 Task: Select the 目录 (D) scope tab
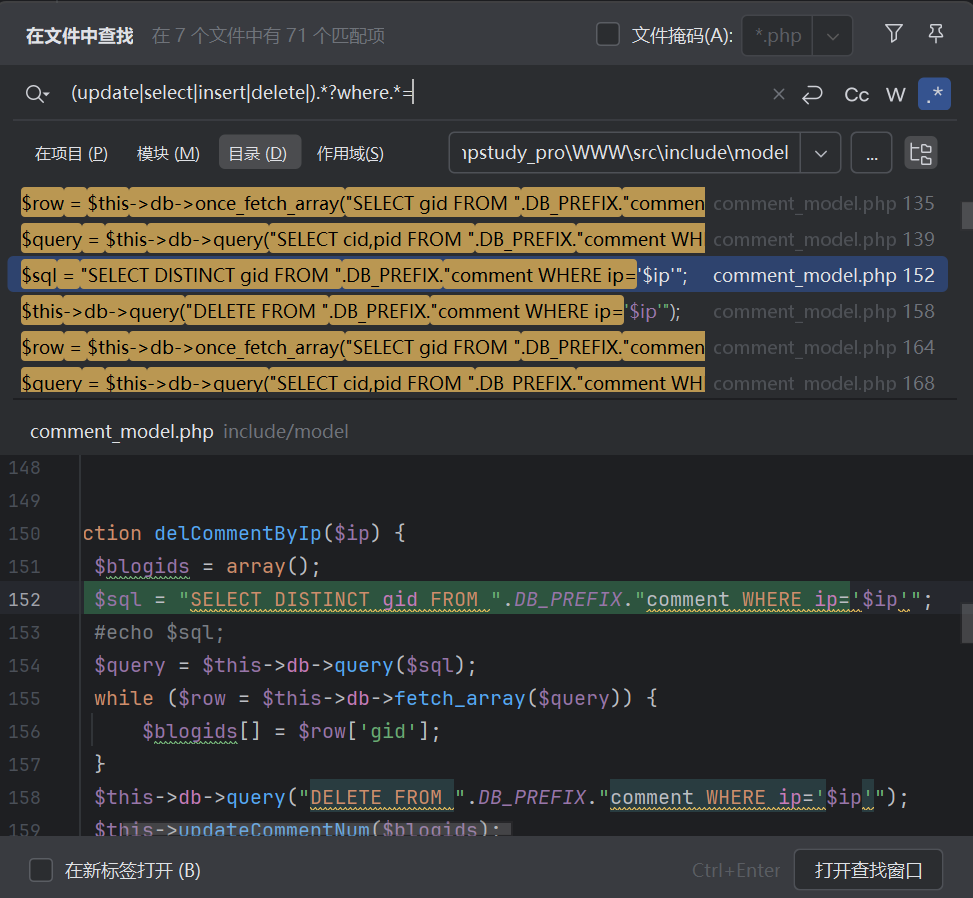pos(259,152)
